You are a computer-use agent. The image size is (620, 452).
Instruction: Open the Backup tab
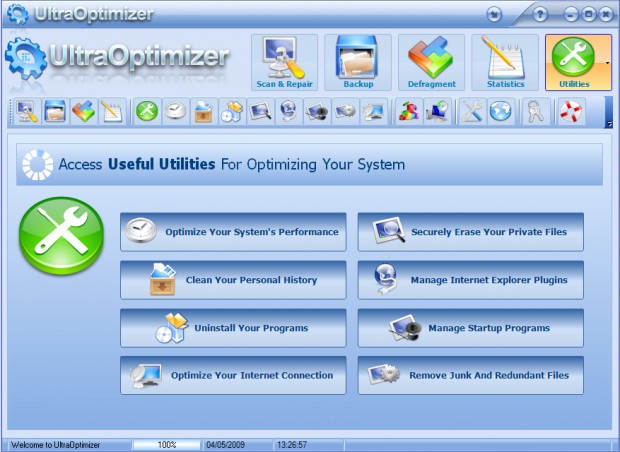358,62
